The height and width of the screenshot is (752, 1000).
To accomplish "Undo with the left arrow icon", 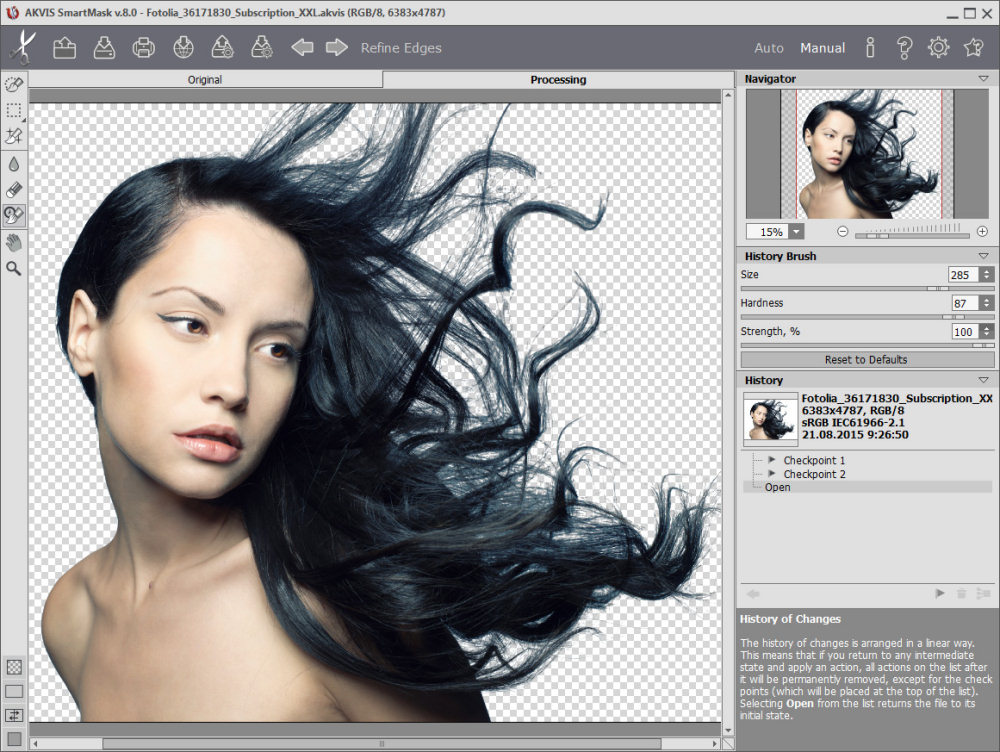I will coord(302,47).
